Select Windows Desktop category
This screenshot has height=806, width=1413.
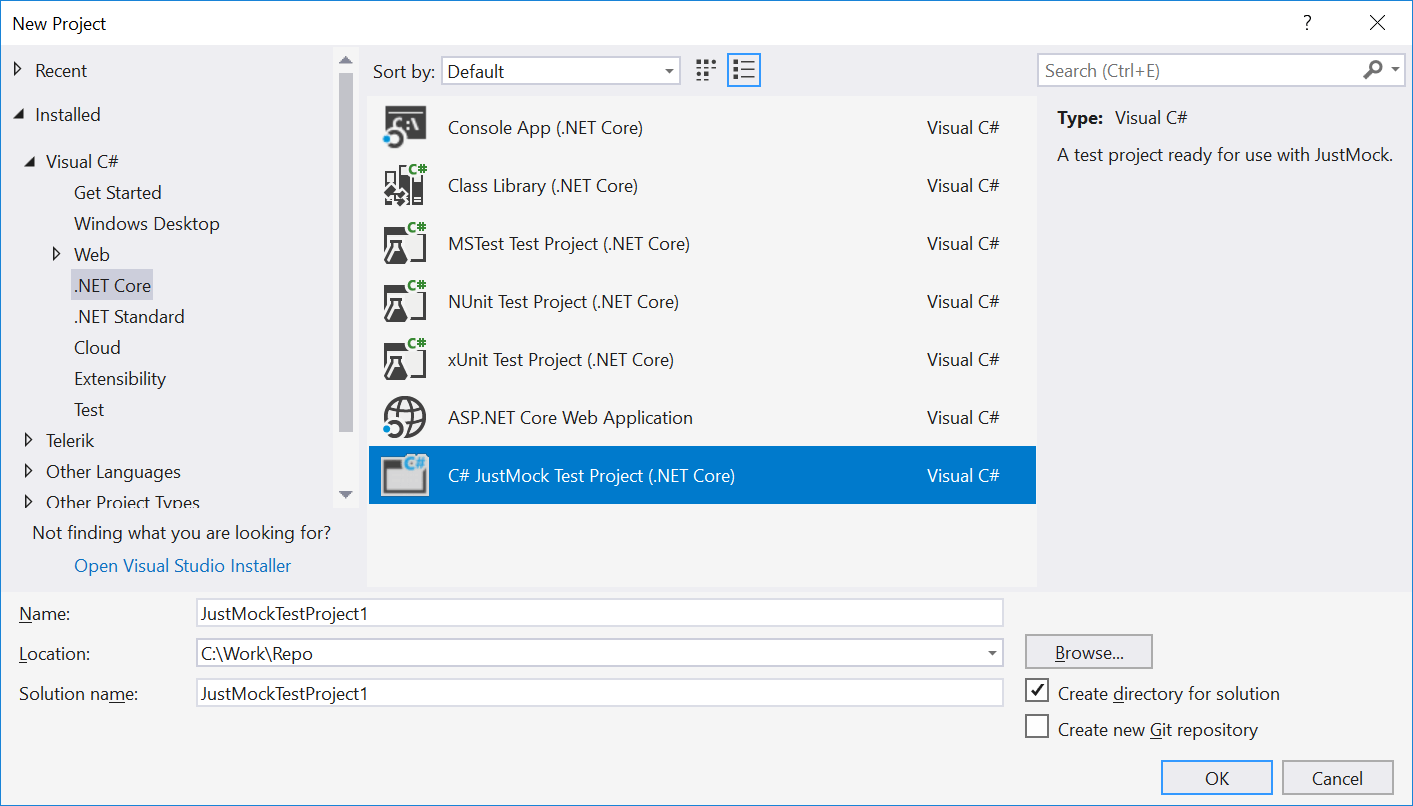pyautogui.click(x=146, y=223)
